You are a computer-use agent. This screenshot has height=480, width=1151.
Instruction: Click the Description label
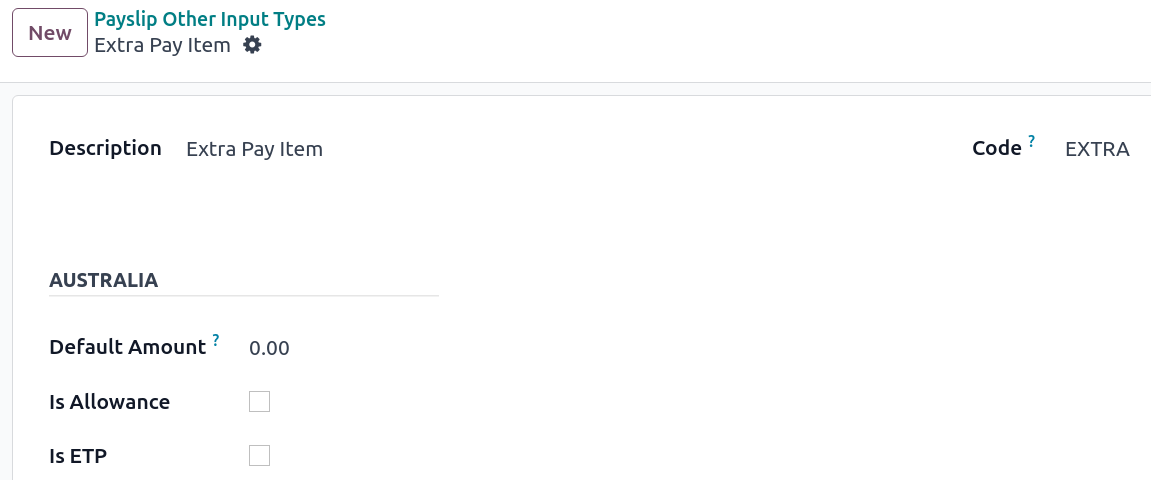[x=105, y=148]
